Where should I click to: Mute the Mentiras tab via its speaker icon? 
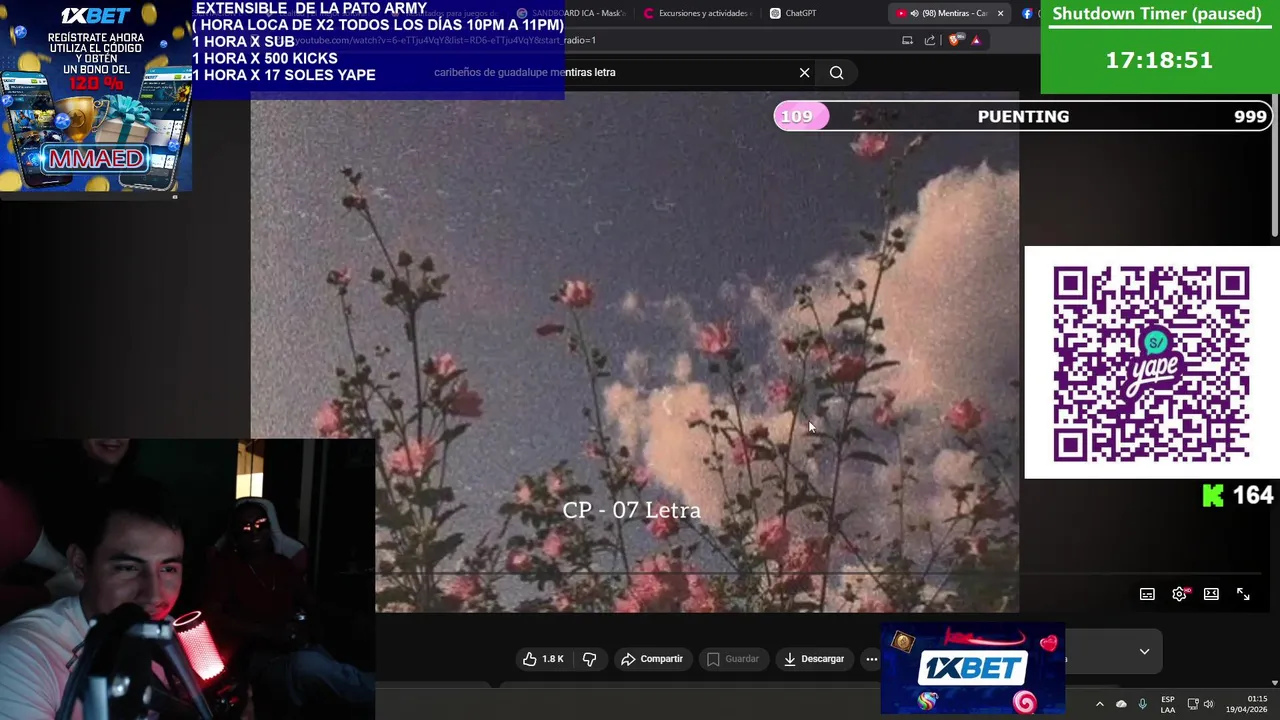pyautogui.click(x=914, y=13)
